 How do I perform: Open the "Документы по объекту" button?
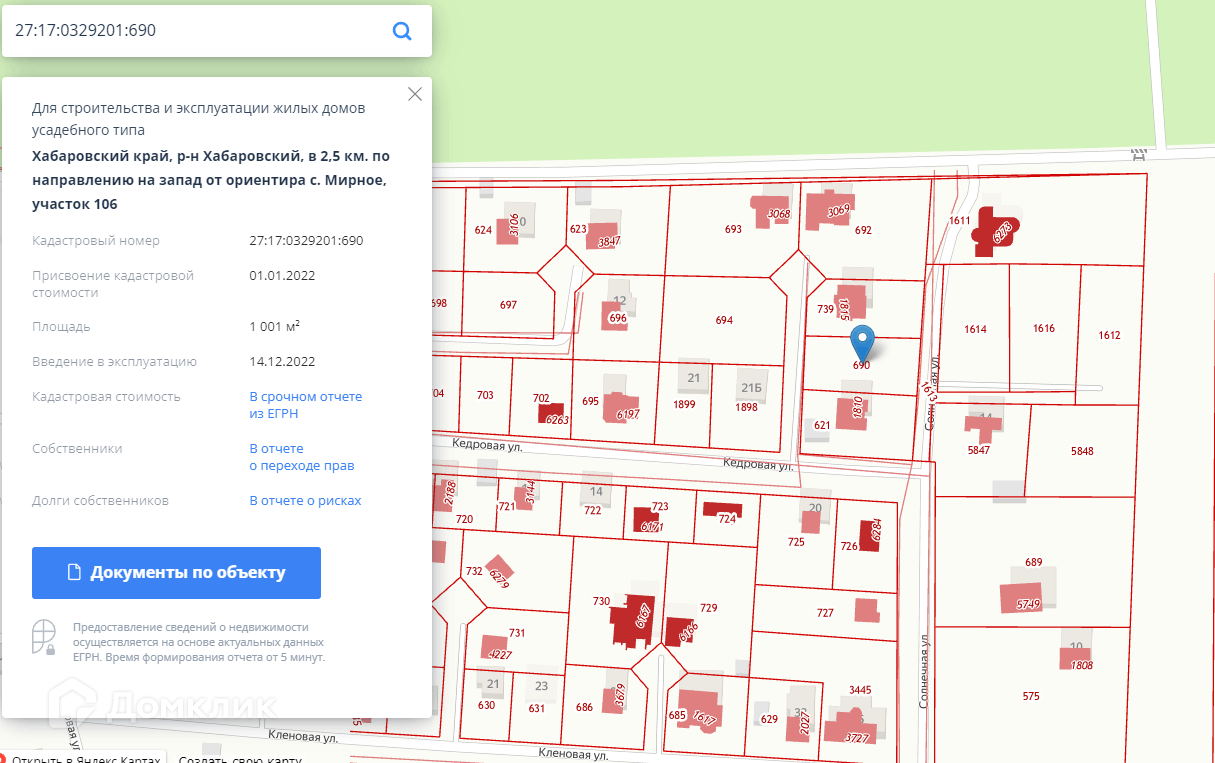(x=176, y=573)
